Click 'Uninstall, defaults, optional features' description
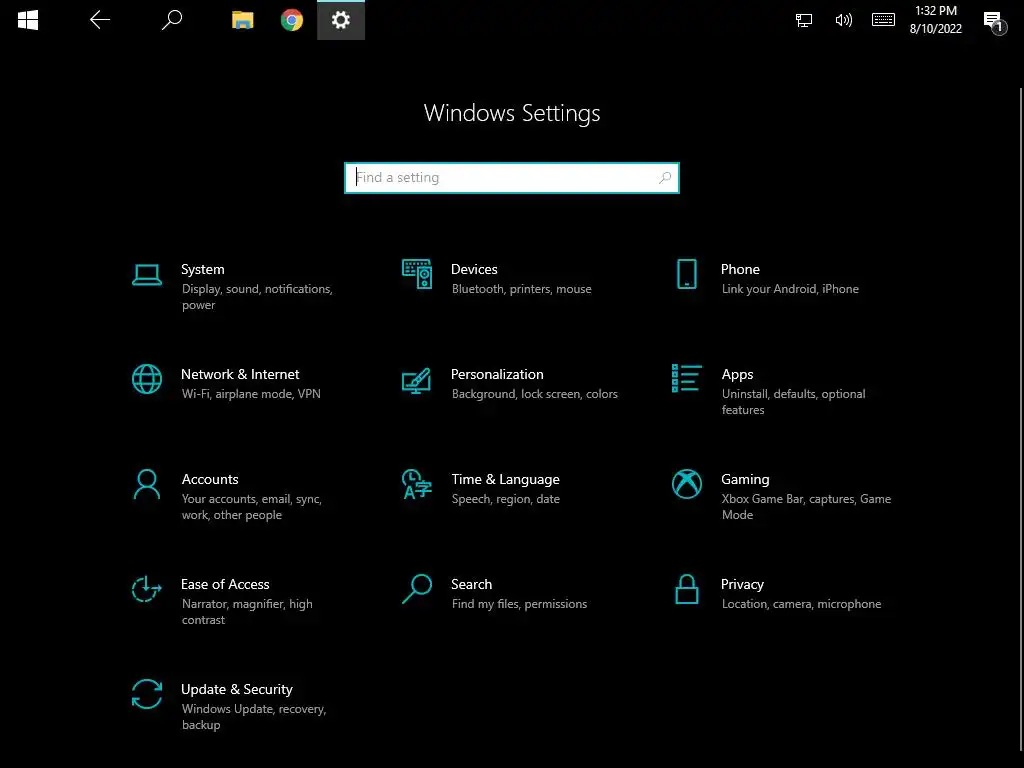The width and height of the screenshot is (1024, 768). tap(793, 402)
